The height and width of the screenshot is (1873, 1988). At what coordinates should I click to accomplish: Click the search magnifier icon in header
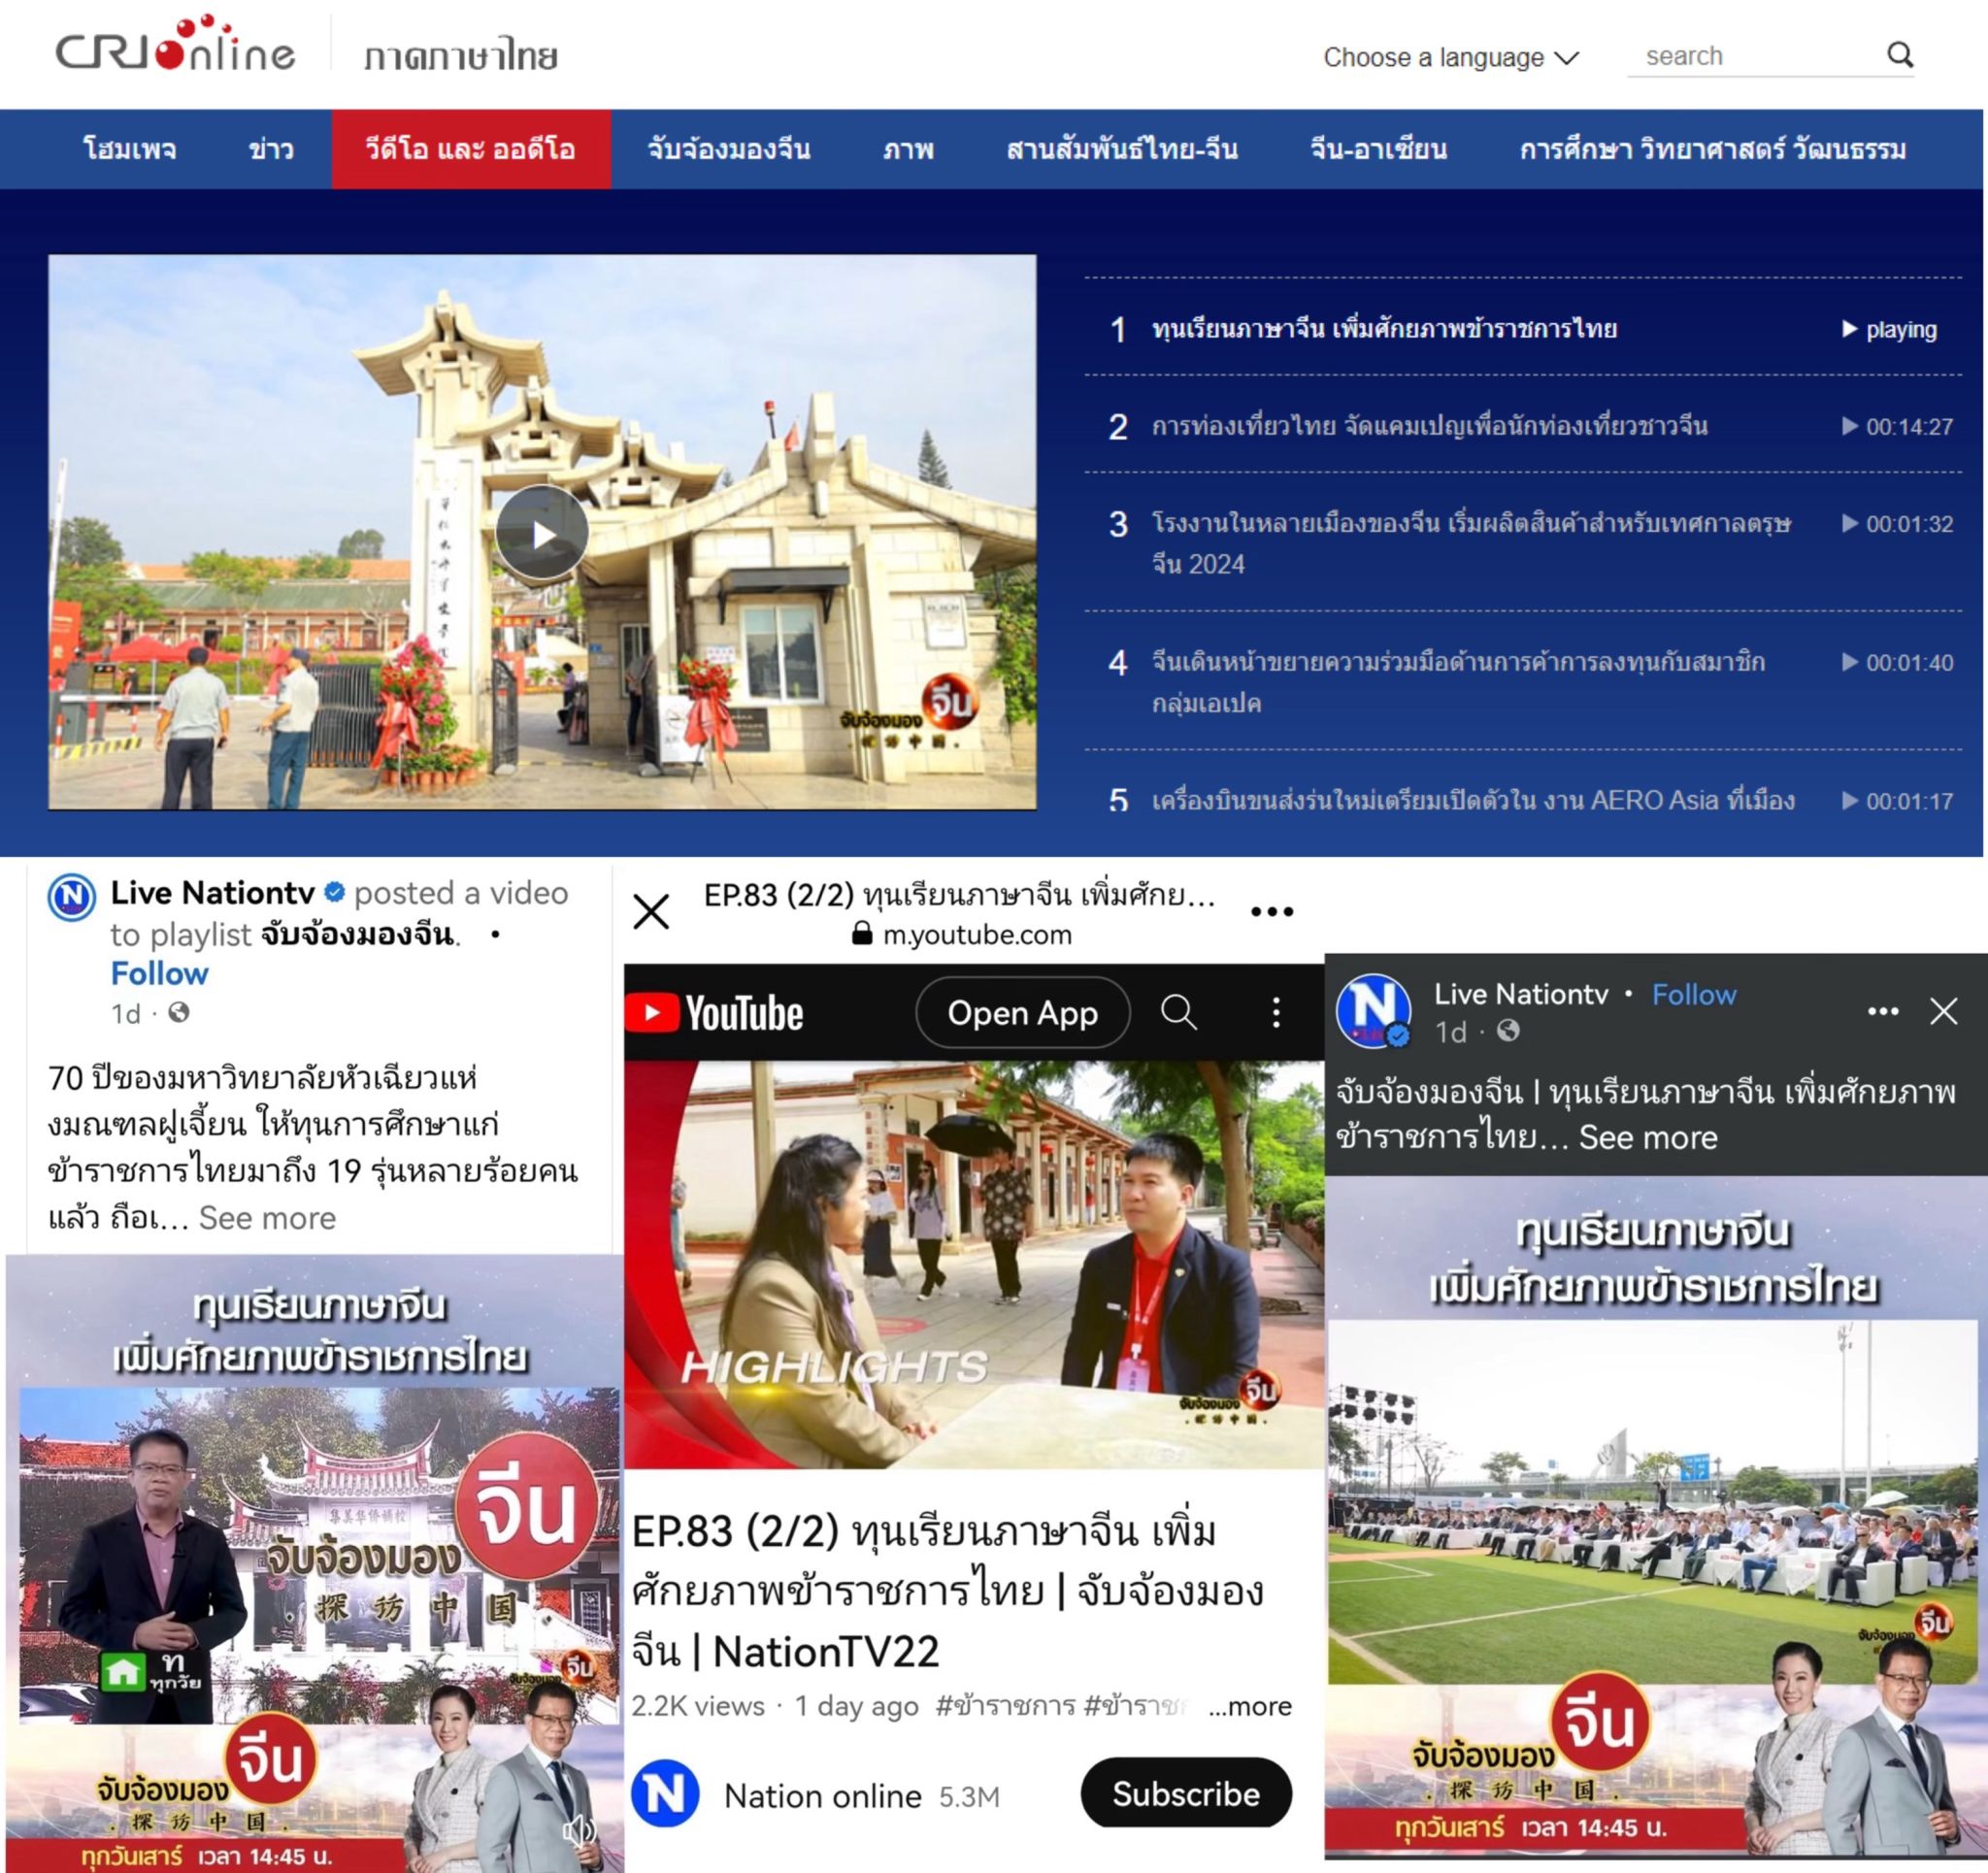click(x=1899, y=55)
